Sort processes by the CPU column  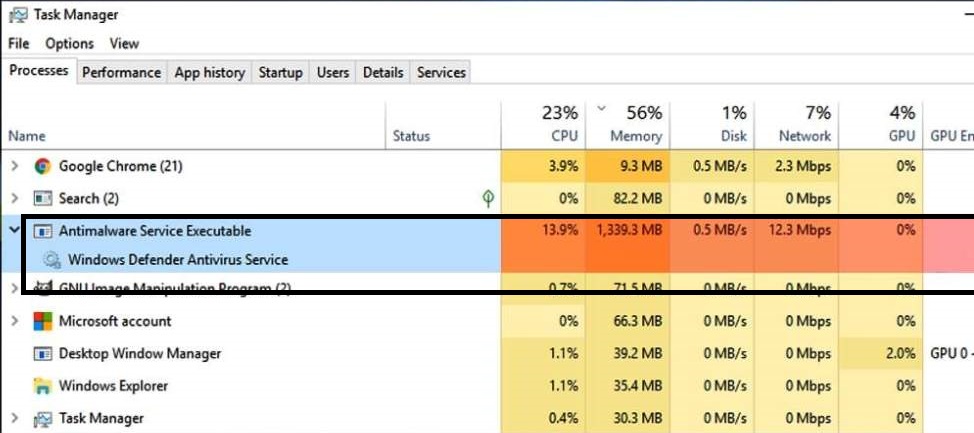point(544,125)
